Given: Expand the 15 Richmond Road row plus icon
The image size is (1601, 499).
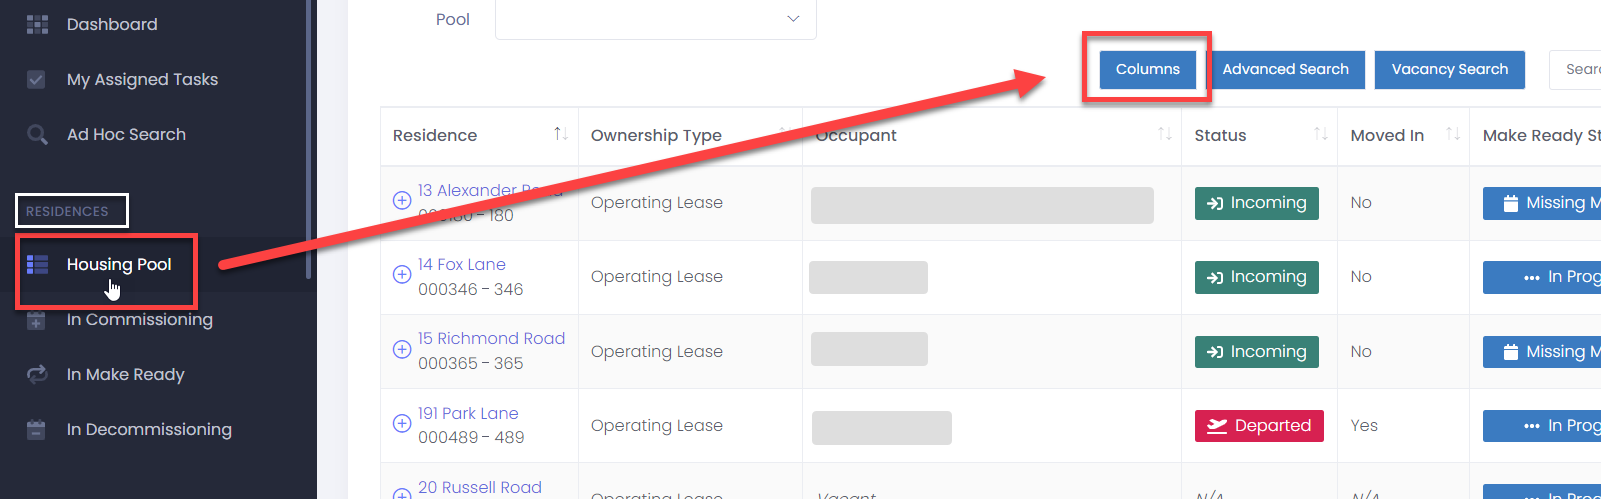Looking at the screenshot, I should (x=402, y=349).
